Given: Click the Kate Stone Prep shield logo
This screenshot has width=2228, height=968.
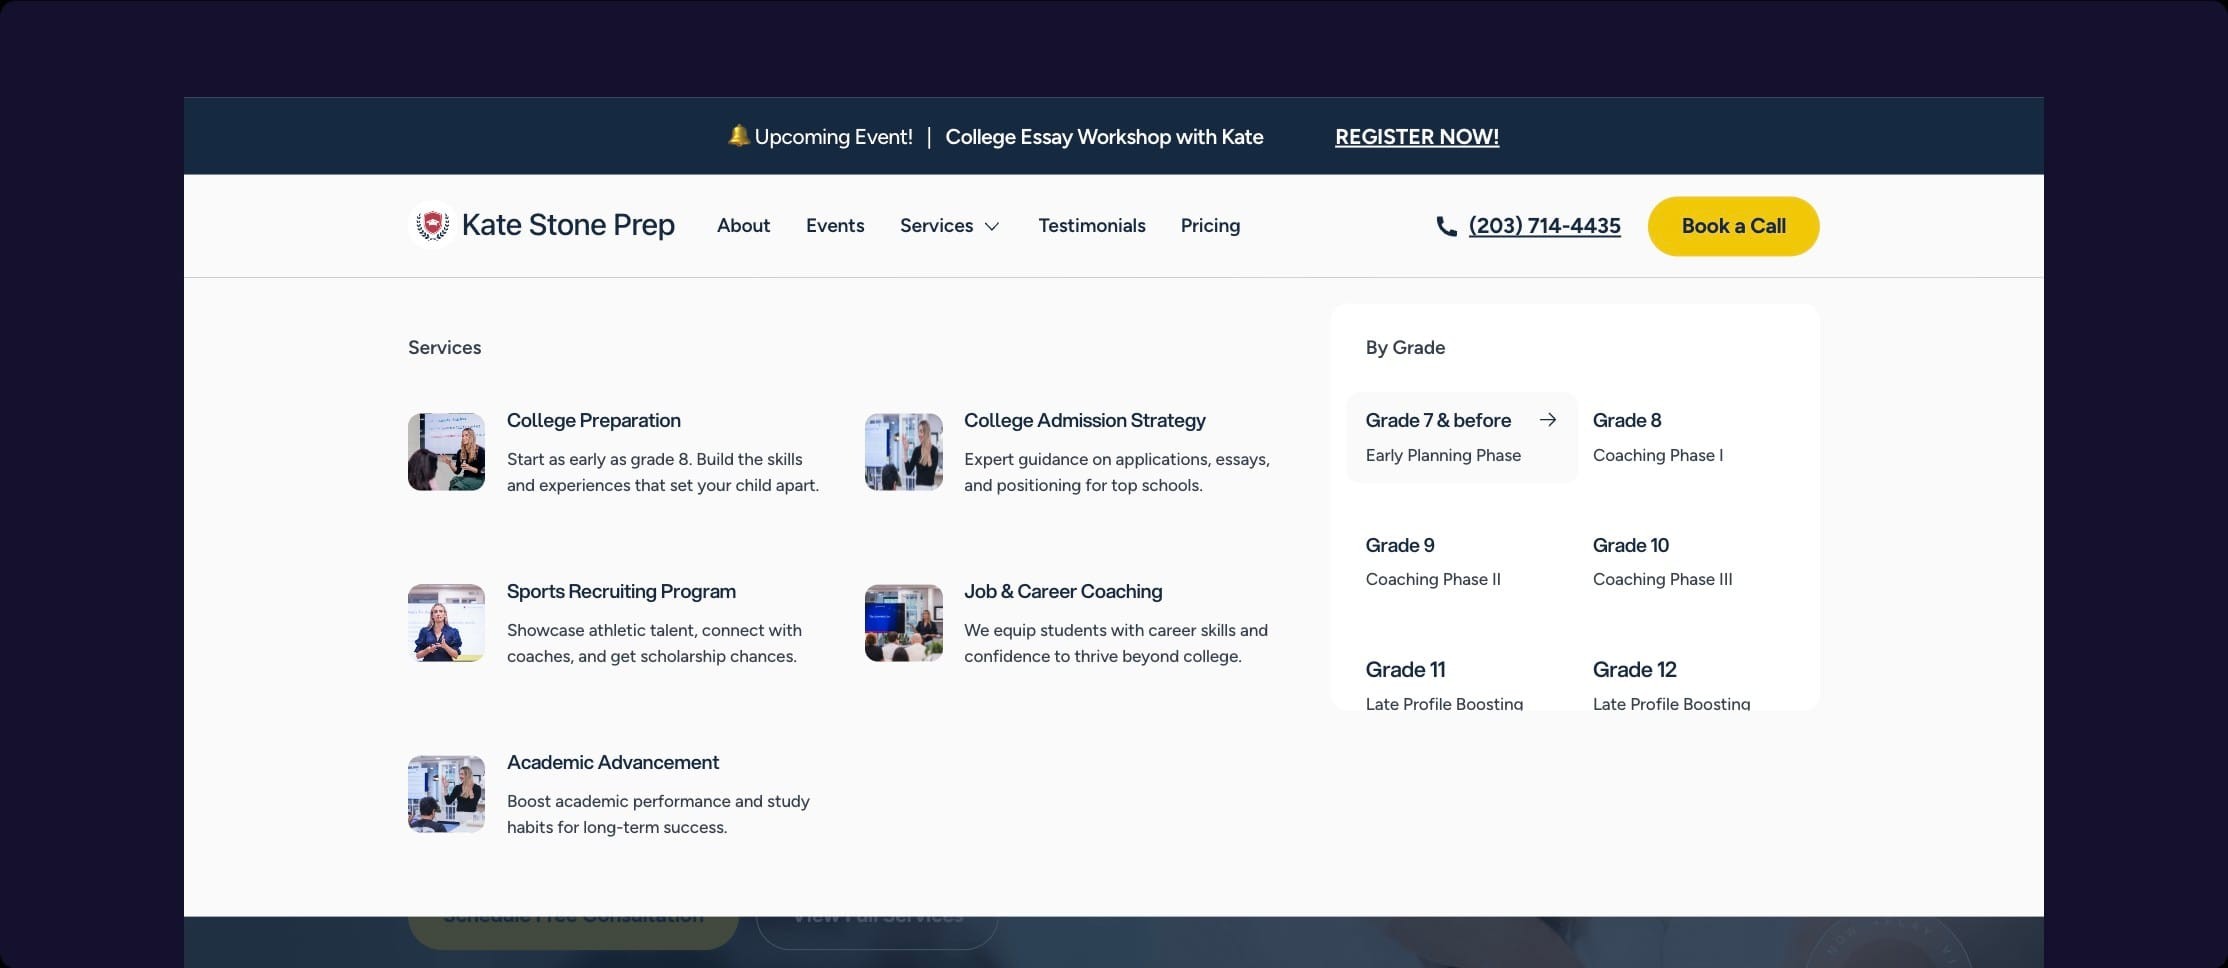Looking at the screenshot, I should pos(433,225).
